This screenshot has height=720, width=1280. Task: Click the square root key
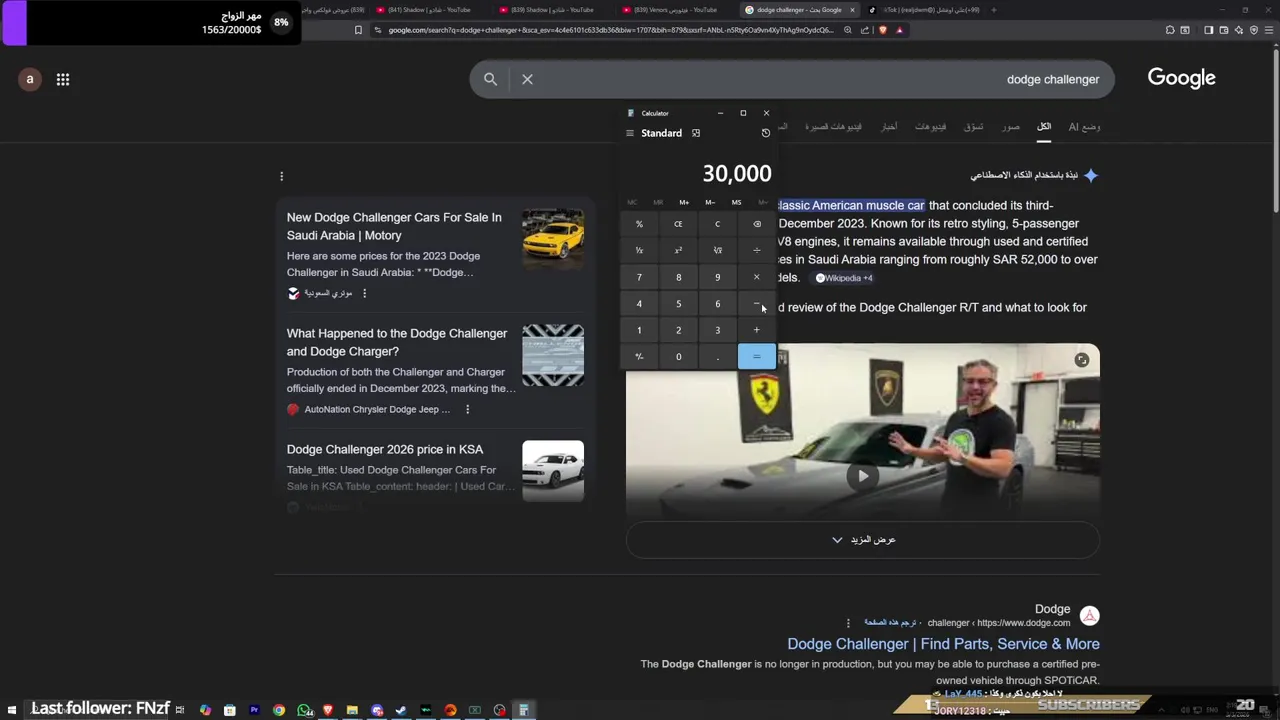click(717, 250)
